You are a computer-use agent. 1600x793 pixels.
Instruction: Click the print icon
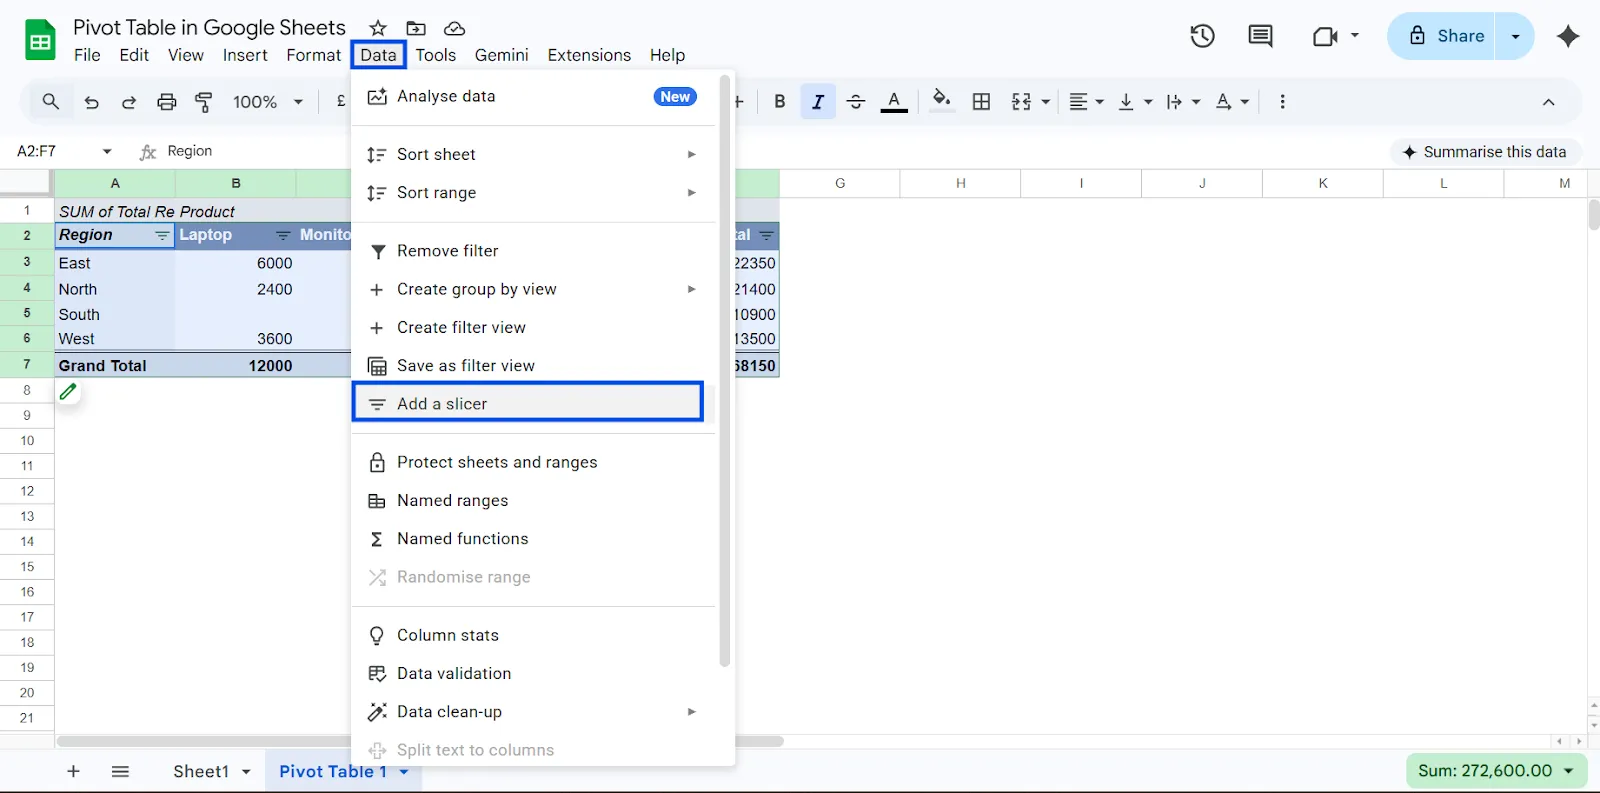[x=167, y=102]
